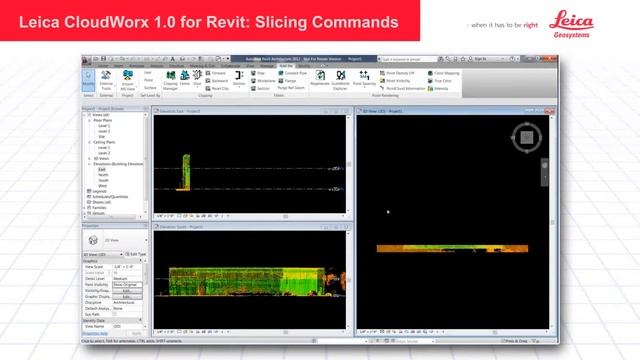The image size is (640, 360).
Task: Collapse the Identity Data section
Action: [140, 320]
